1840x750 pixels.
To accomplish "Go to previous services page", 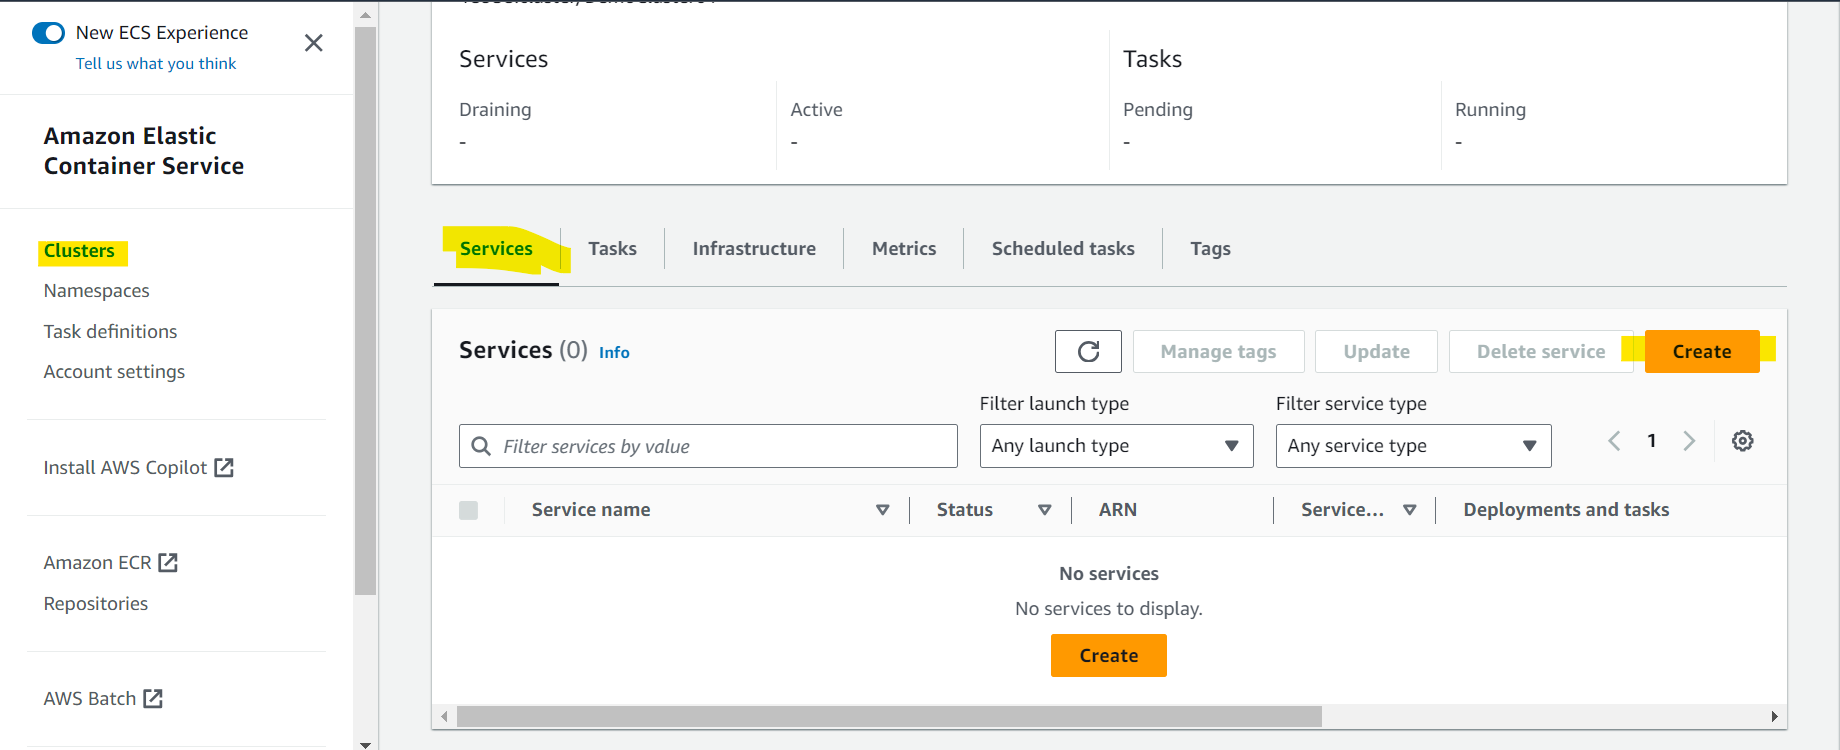I will click(1614, 441).
